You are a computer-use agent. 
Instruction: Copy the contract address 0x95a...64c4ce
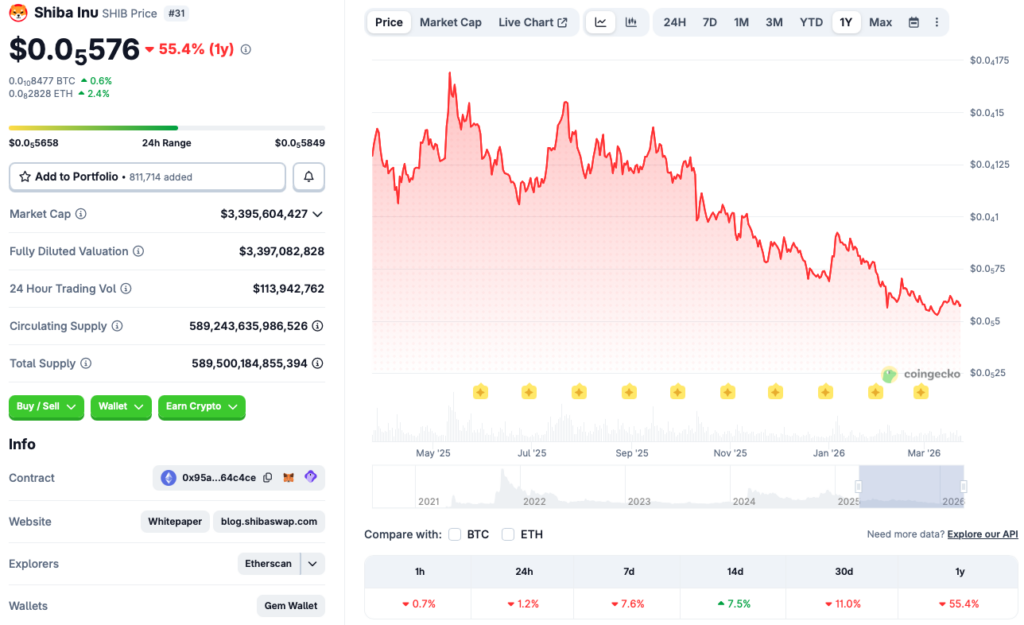(x=267, y=478)
